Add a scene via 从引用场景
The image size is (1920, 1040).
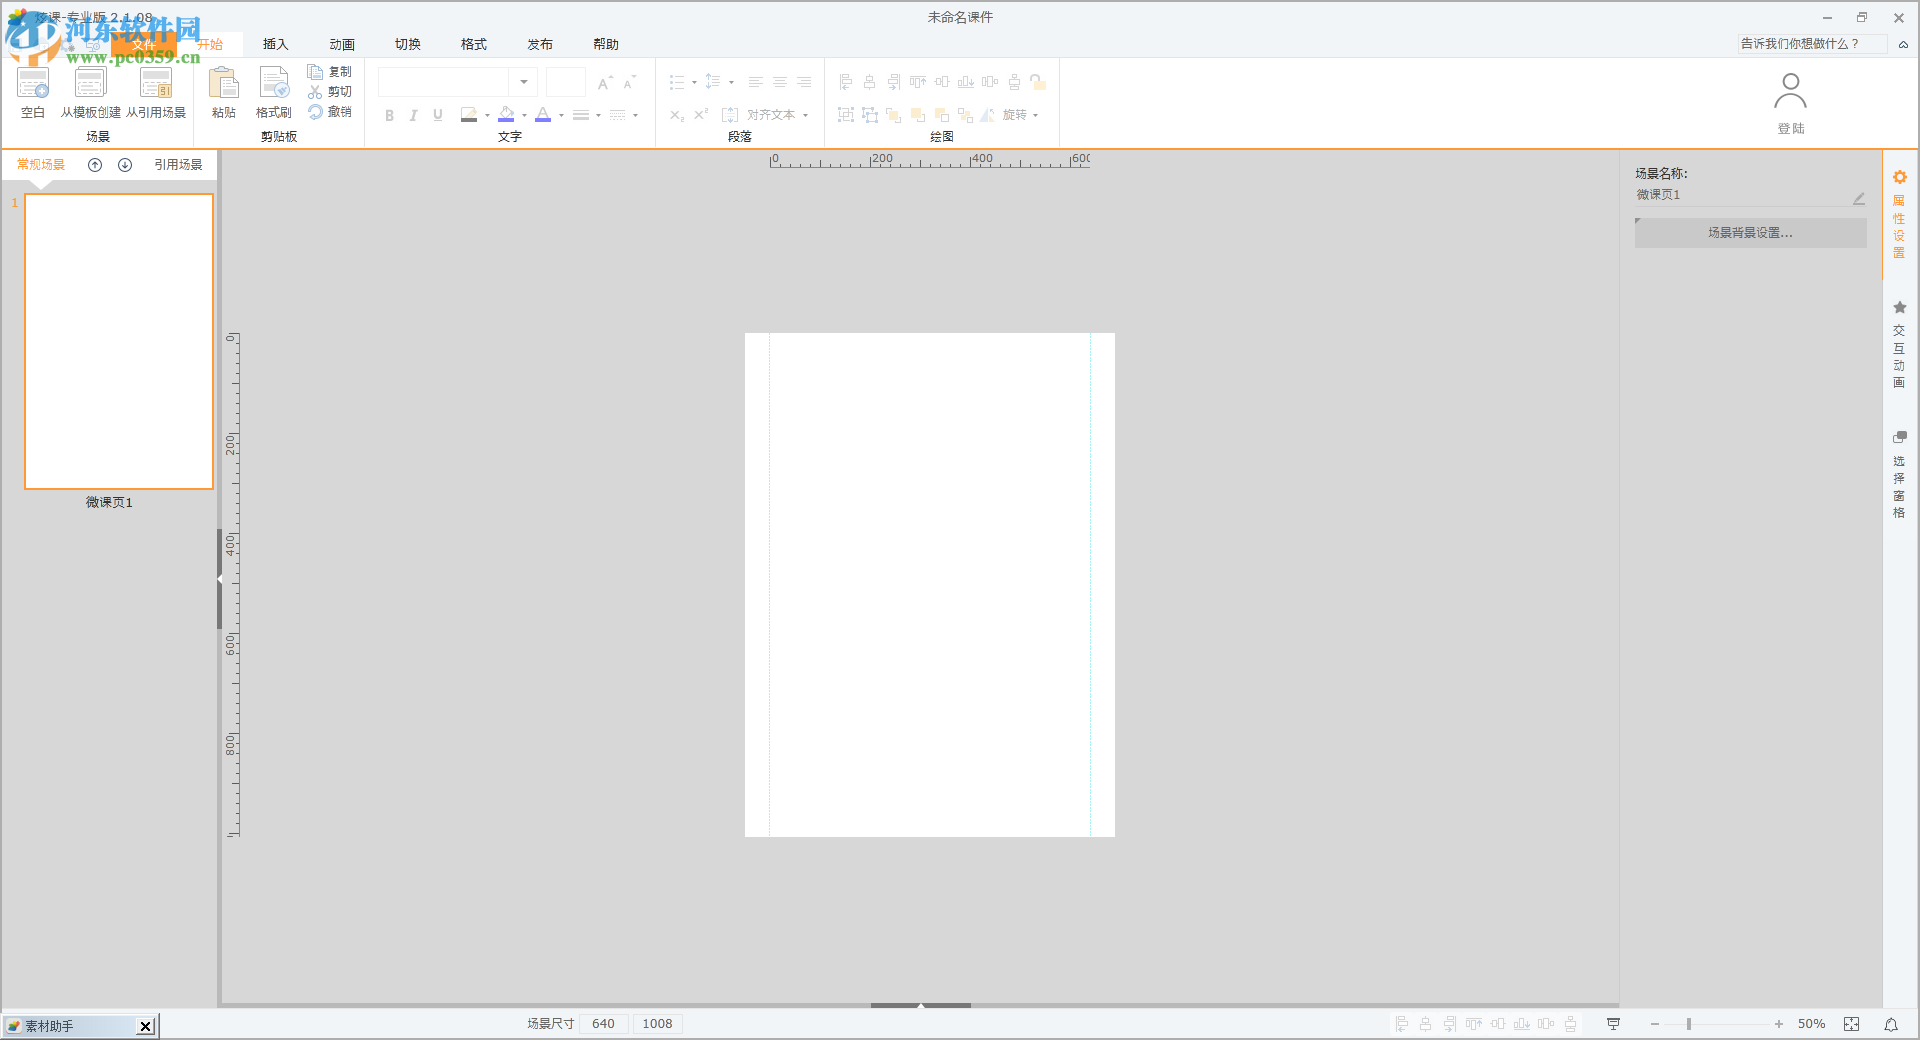(x=156, y=93)
